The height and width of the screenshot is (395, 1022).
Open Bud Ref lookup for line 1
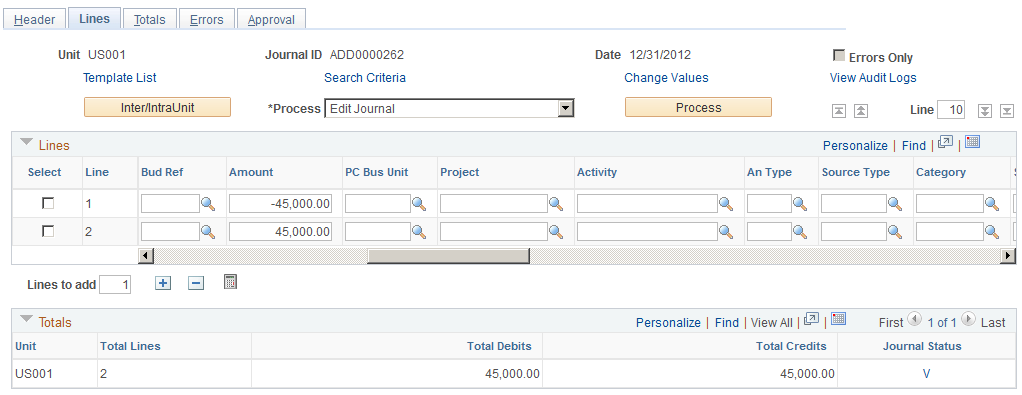click(208, 204)
